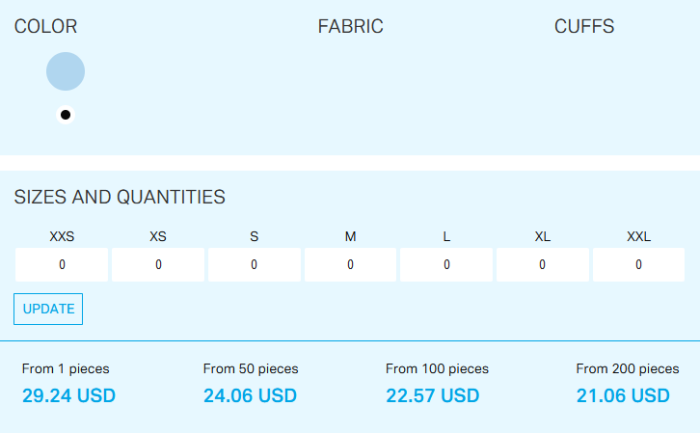Focus the XS quantity input field
Image resolution: width=700 pixels, height=433 pixels.
click(158, 265)
